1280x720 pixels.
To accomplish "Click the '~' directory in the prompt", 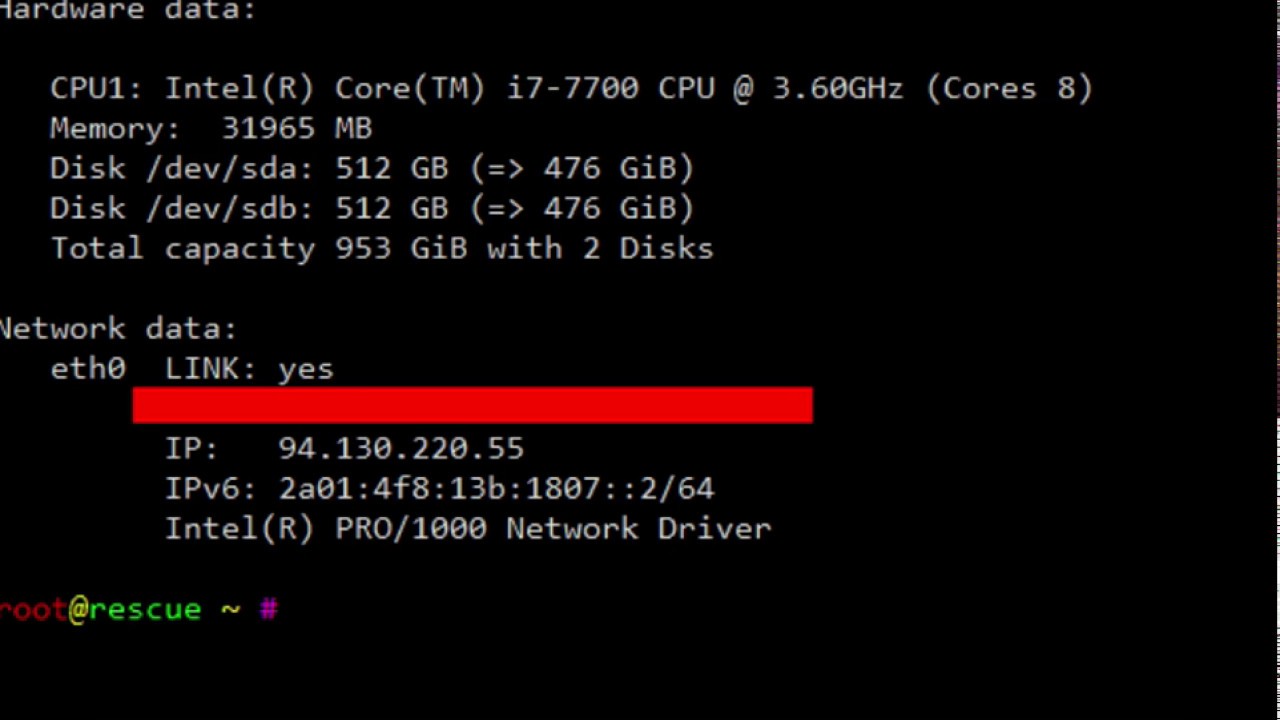I will tap(230, 609).
